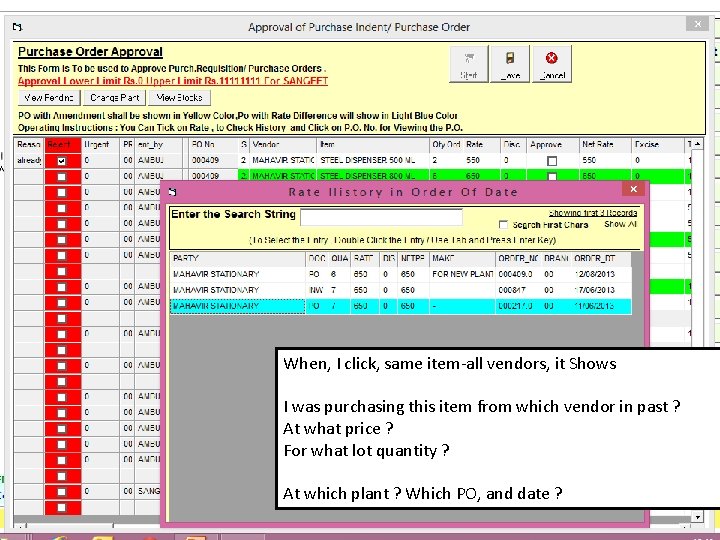Click 'FOR NEW PLANT' in MAKE column

coord(462,274)
